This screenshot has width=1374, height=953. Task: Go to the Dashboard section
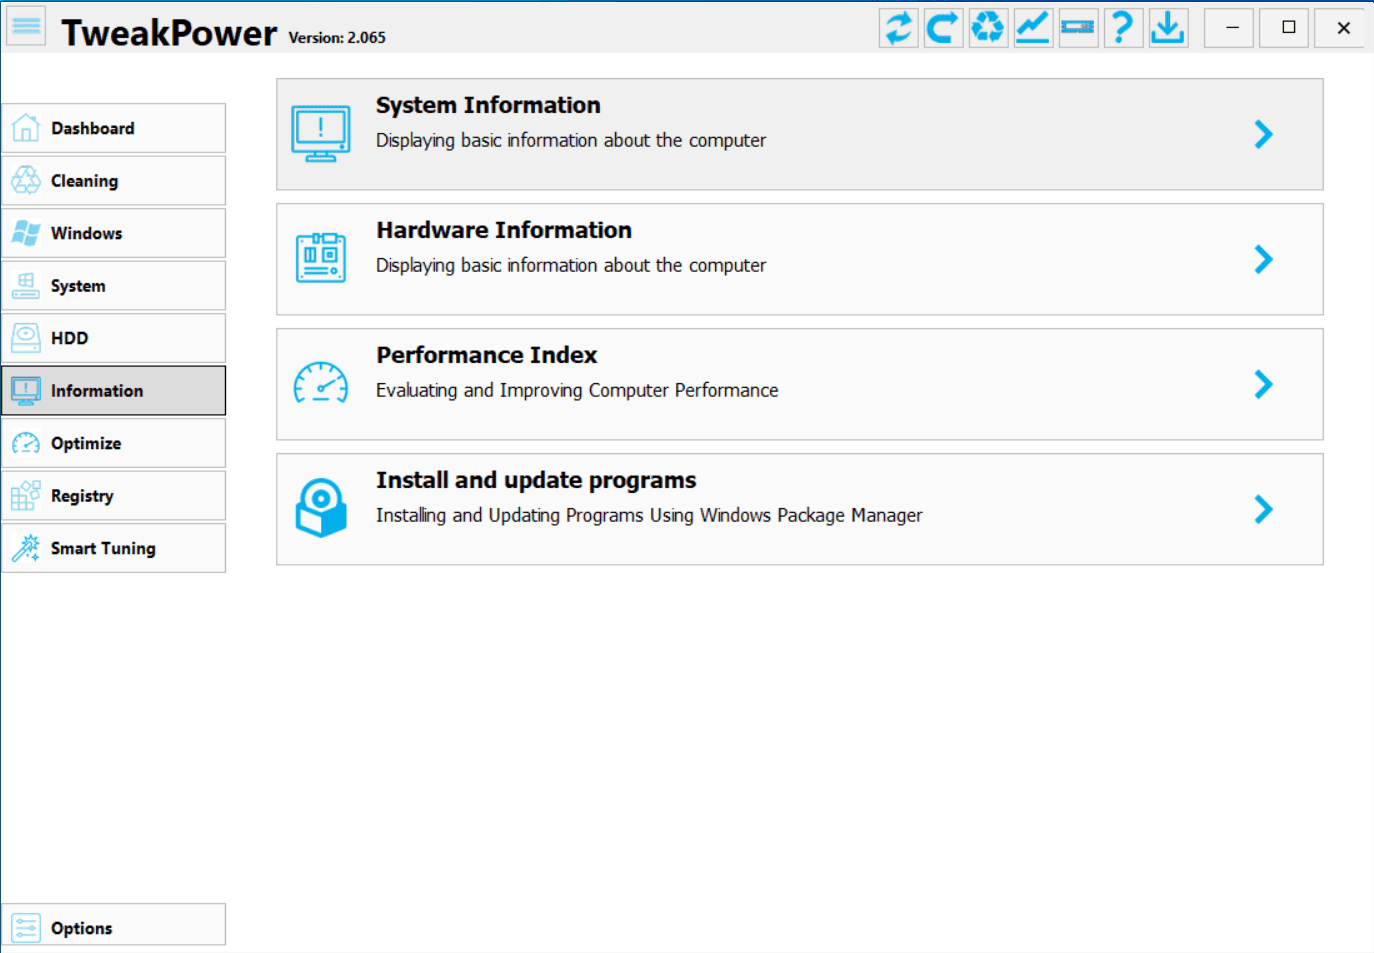(x=114, y=128)
